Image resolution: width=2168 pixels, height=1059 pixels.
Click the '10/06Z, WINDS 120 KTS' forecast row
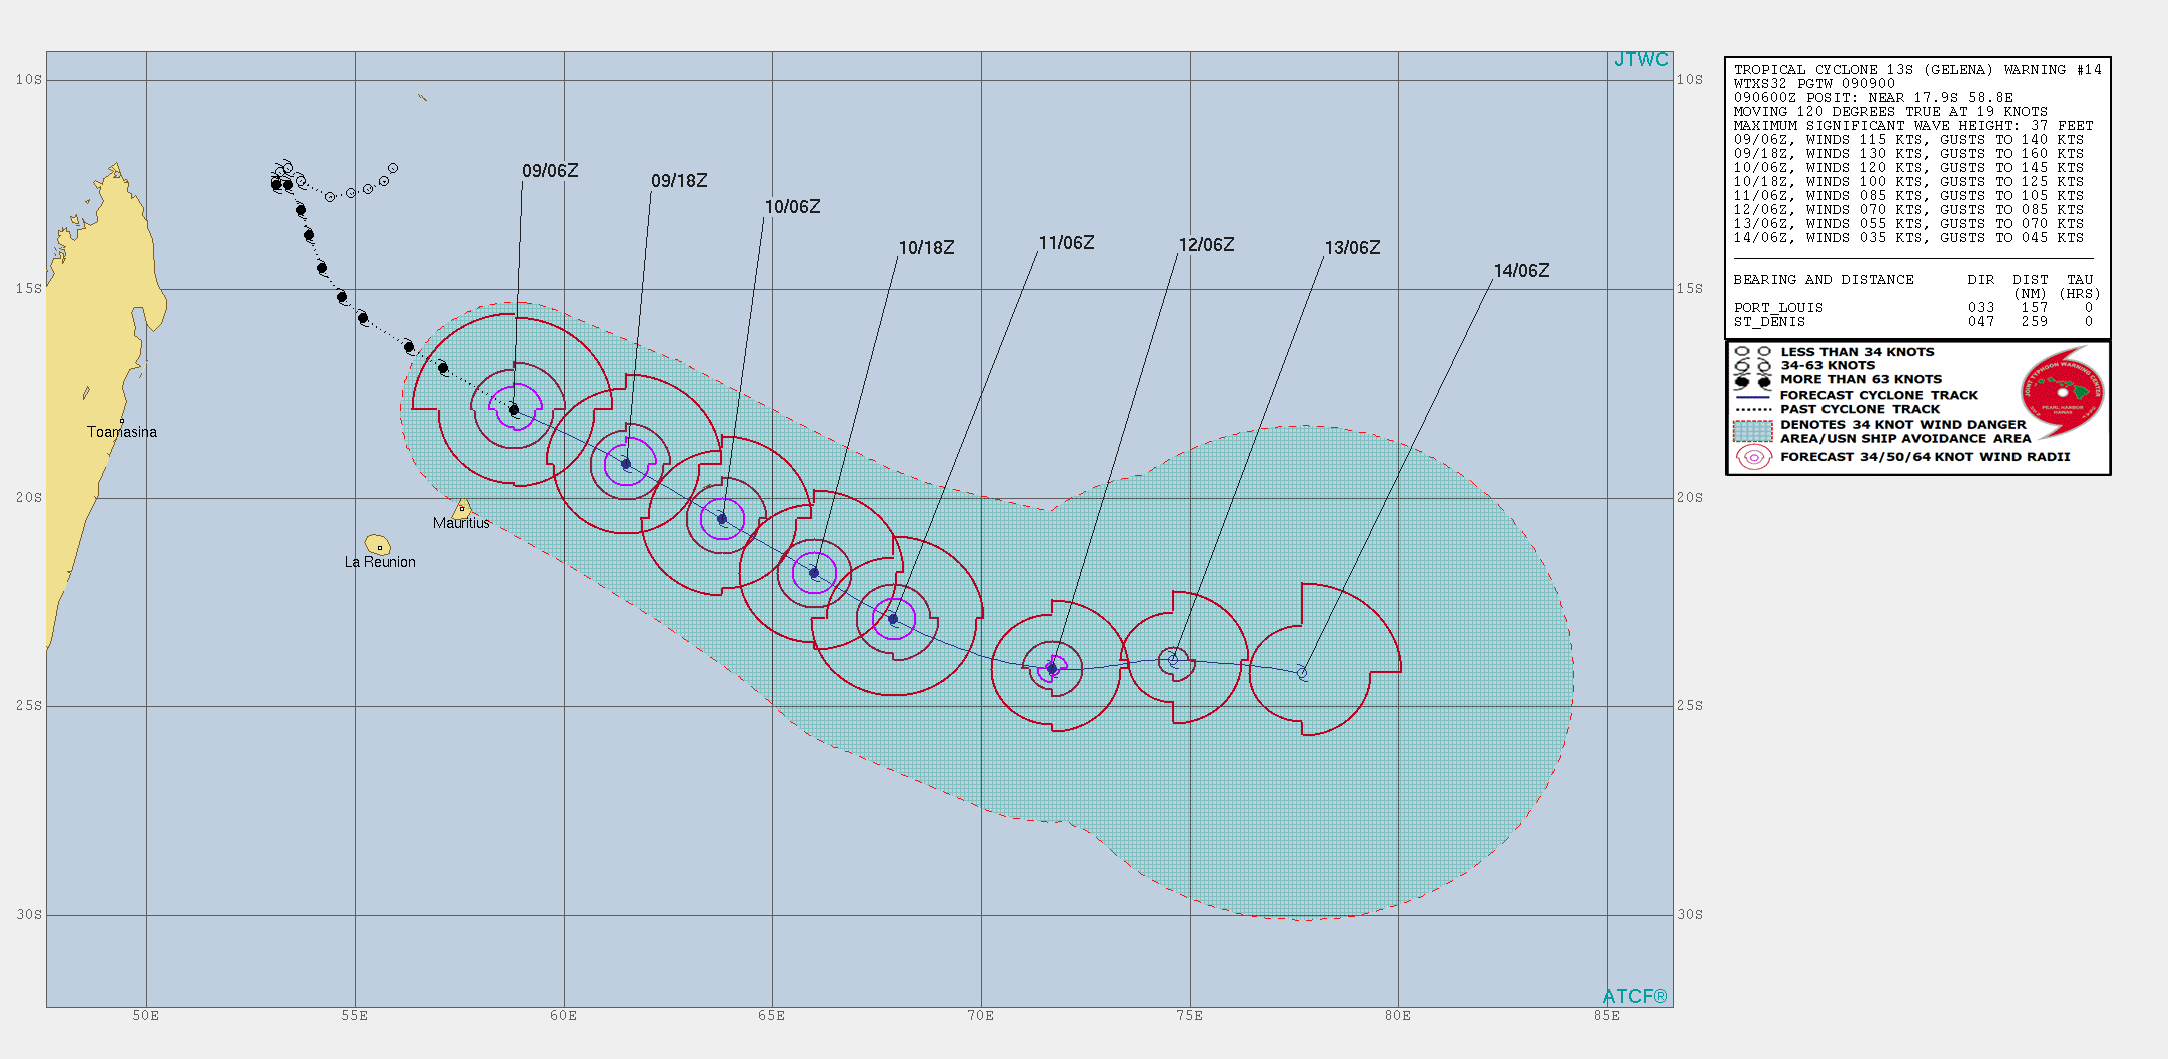click(1909, 168)
